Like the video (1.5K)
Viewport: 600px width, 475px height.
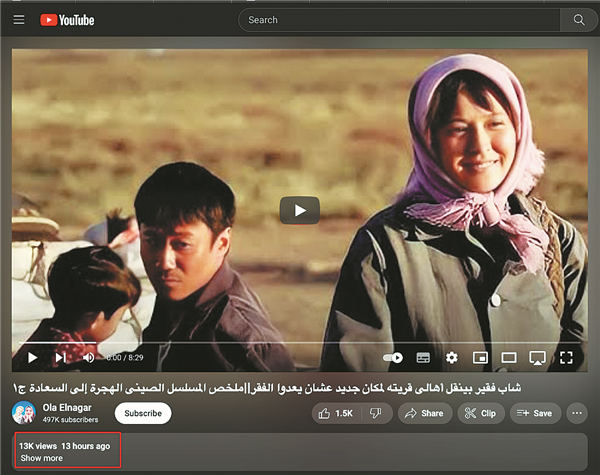336,413
